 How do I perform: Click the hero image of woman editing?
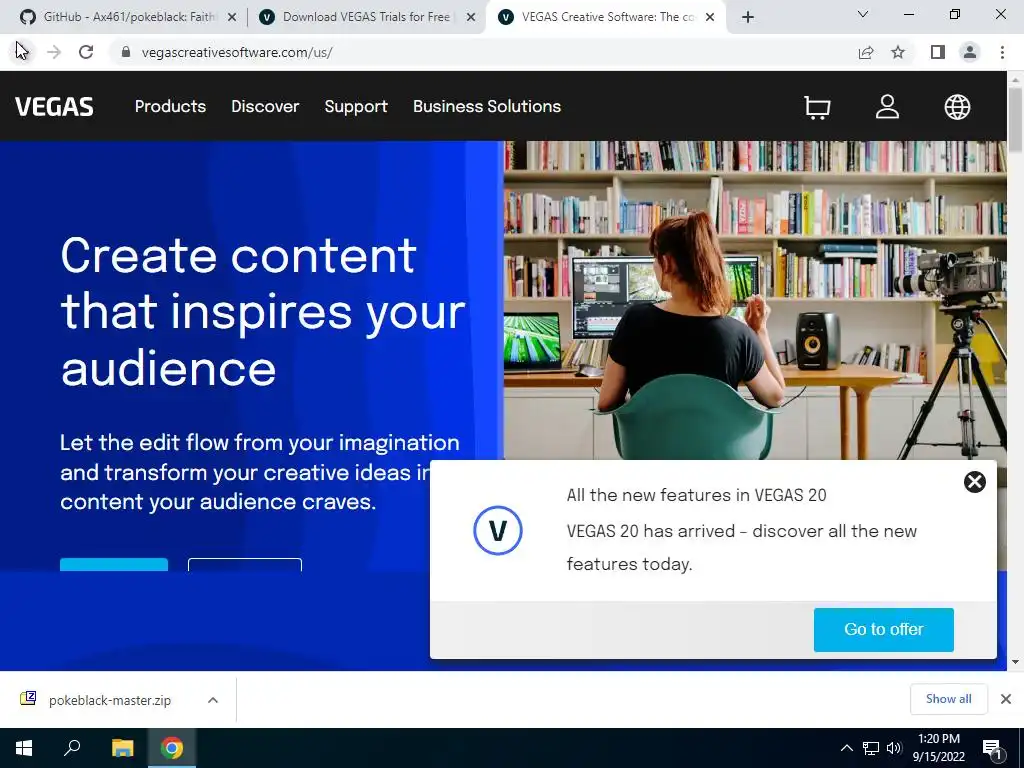pyautogui.click(x=754, y=300)
